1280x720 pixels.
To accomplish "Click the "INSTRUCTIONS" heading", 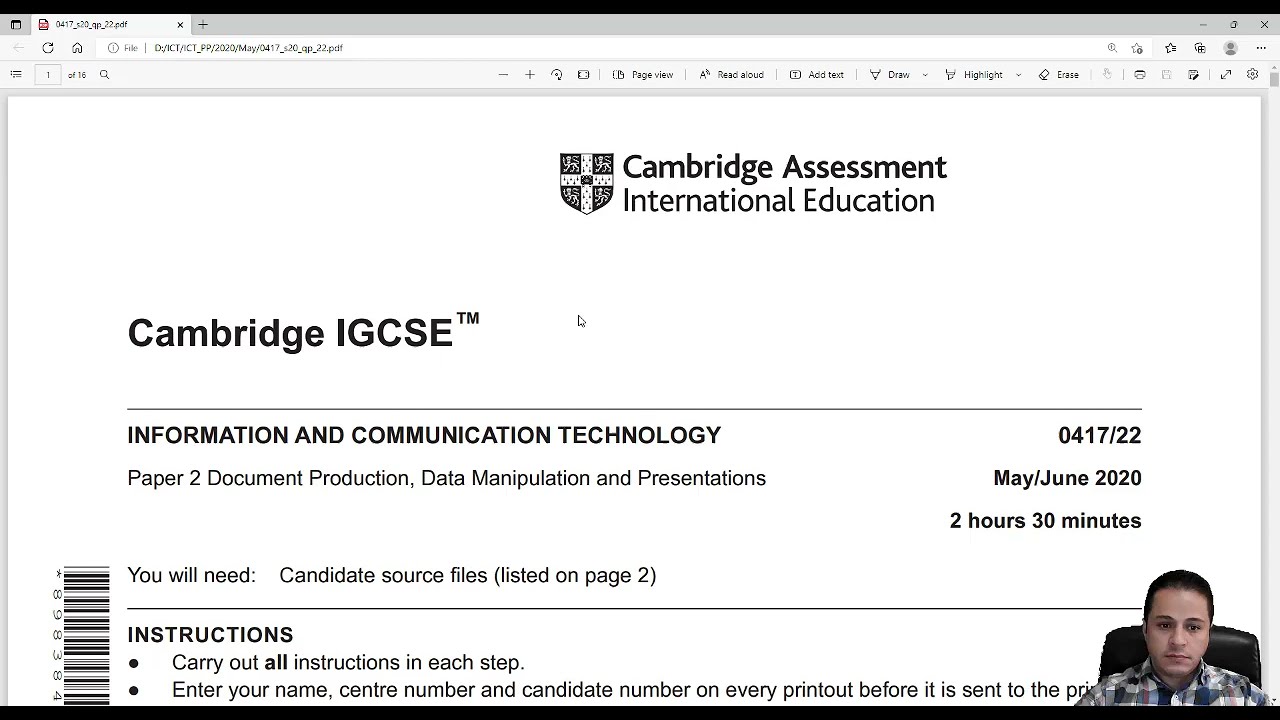I will [210, 635].
